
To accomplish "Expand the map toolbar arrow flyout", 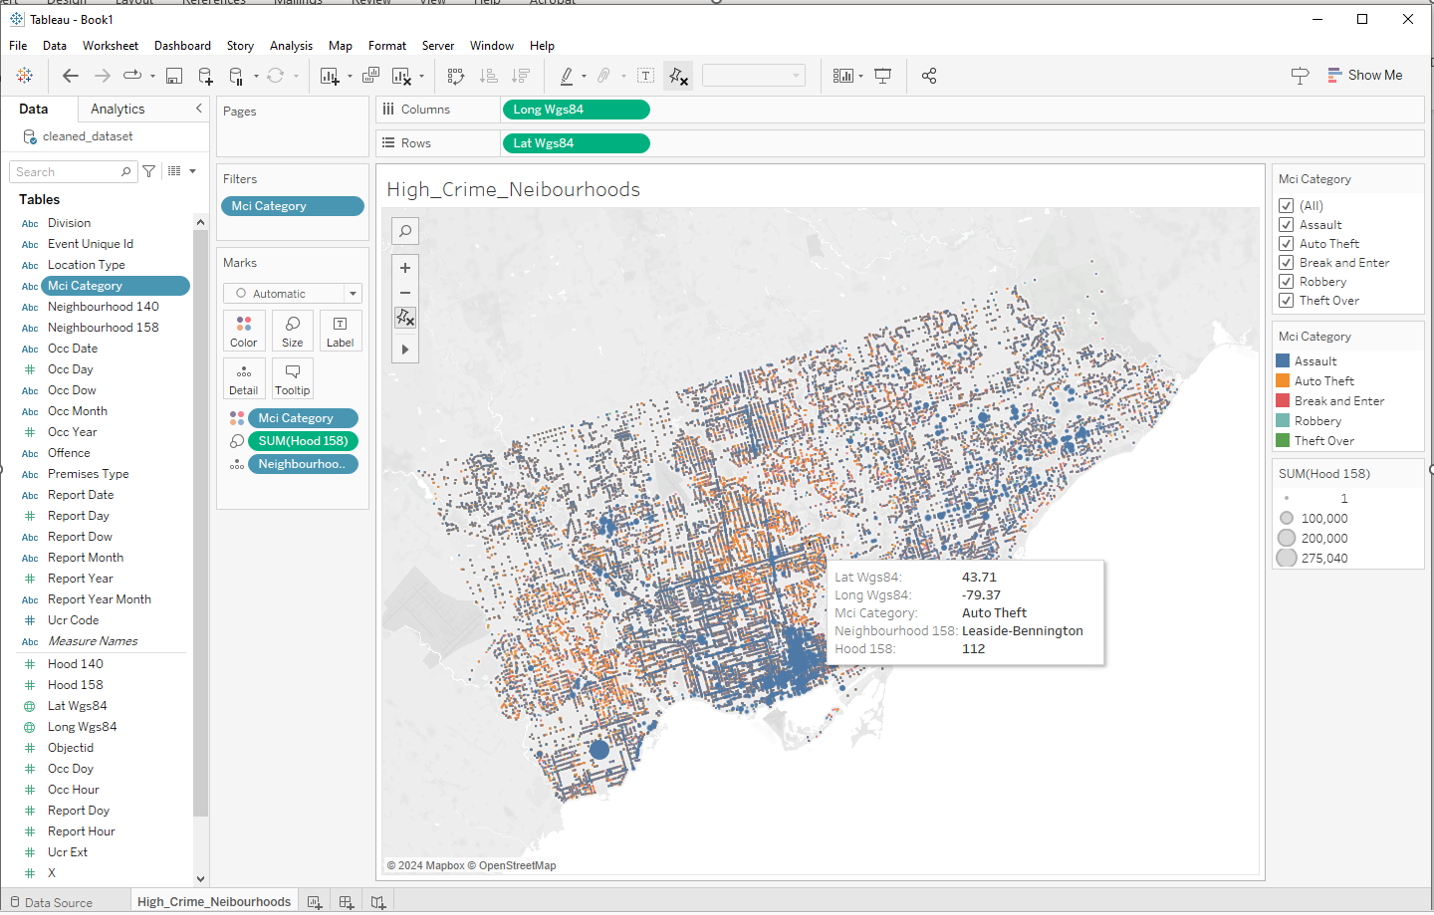I will (405, 350).
